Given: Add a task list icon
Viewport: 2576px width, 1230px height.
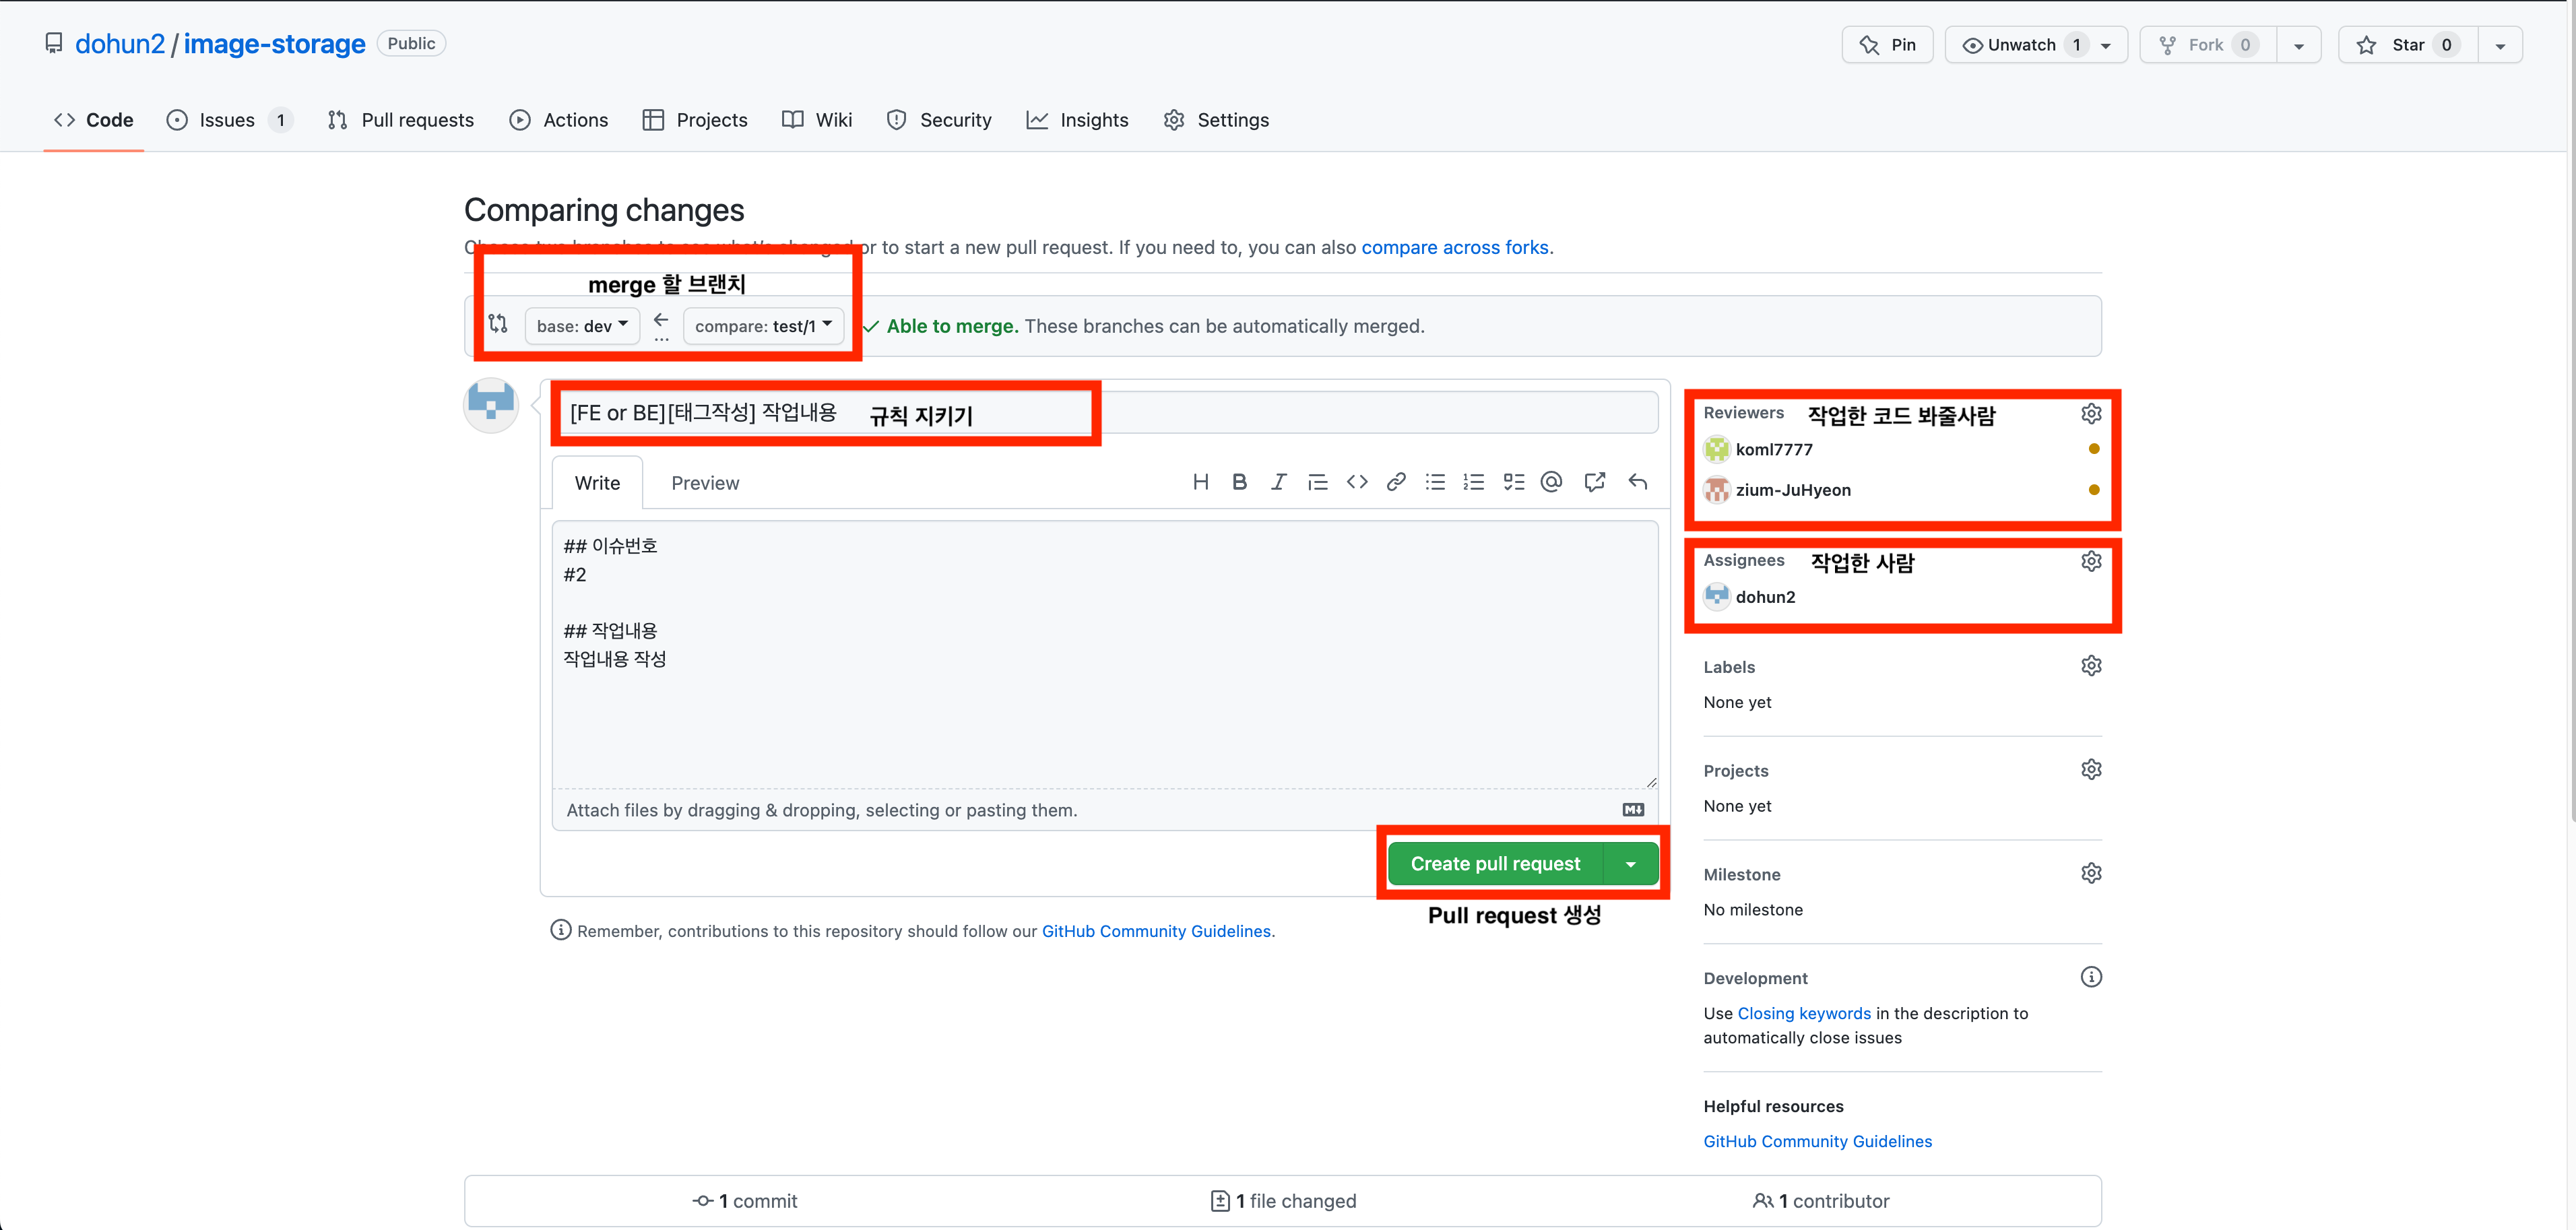Looking at the screenshot, I should (1513, 482).
